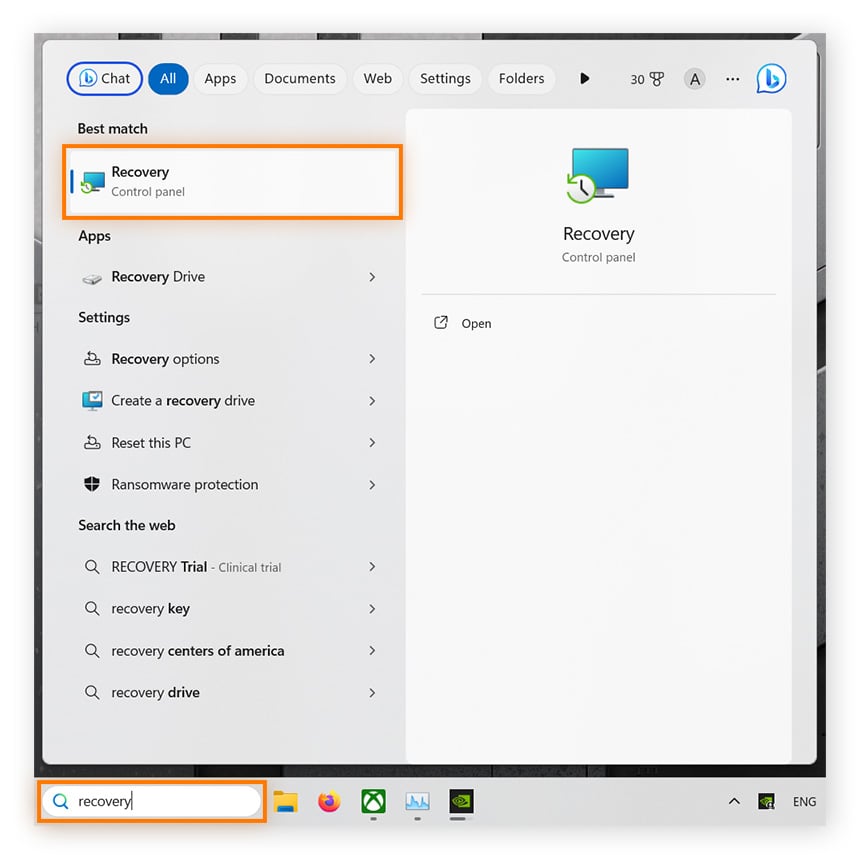Screen dimensions: 860x858
Task: Show hidden system tray icons
Action: point(734,801)
